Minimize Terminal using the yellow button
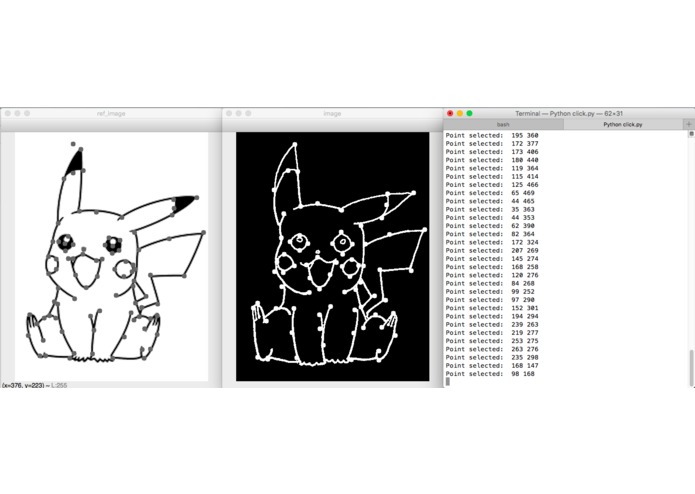The width and height of the screenshot is (695, 494). click(460, 113)
